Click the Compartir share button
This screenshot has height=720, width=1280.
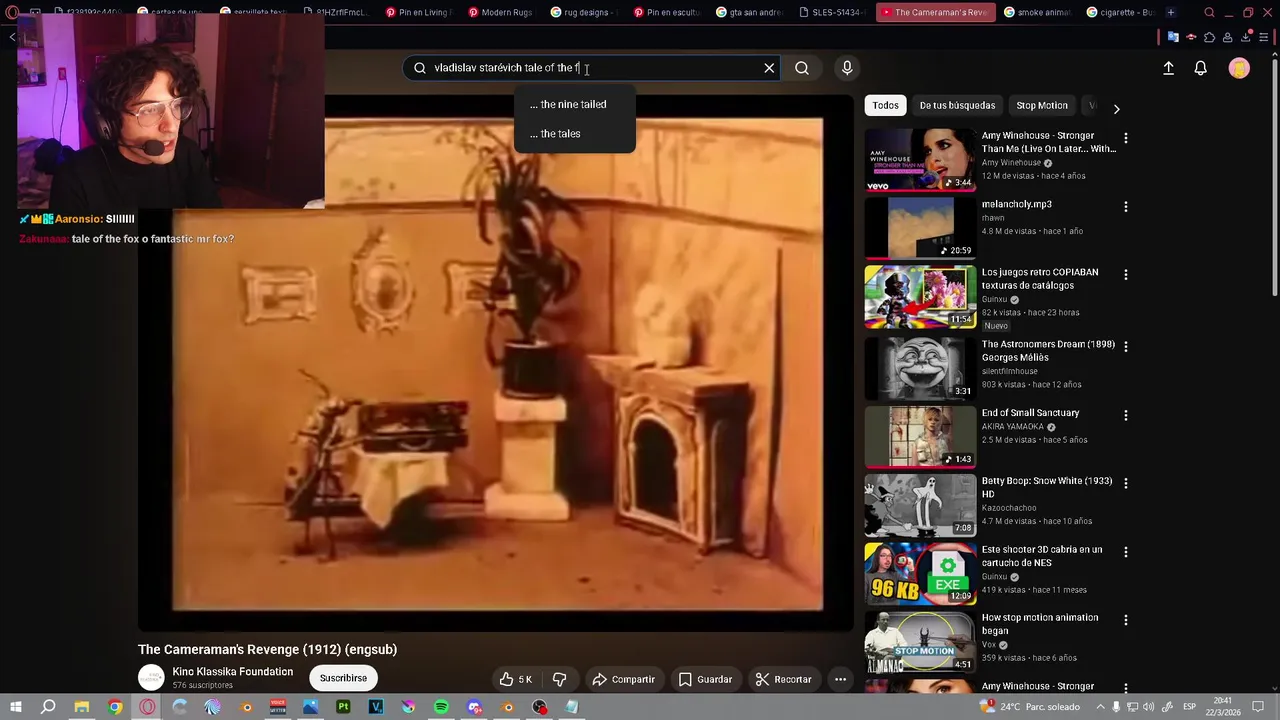pos(623,679)
